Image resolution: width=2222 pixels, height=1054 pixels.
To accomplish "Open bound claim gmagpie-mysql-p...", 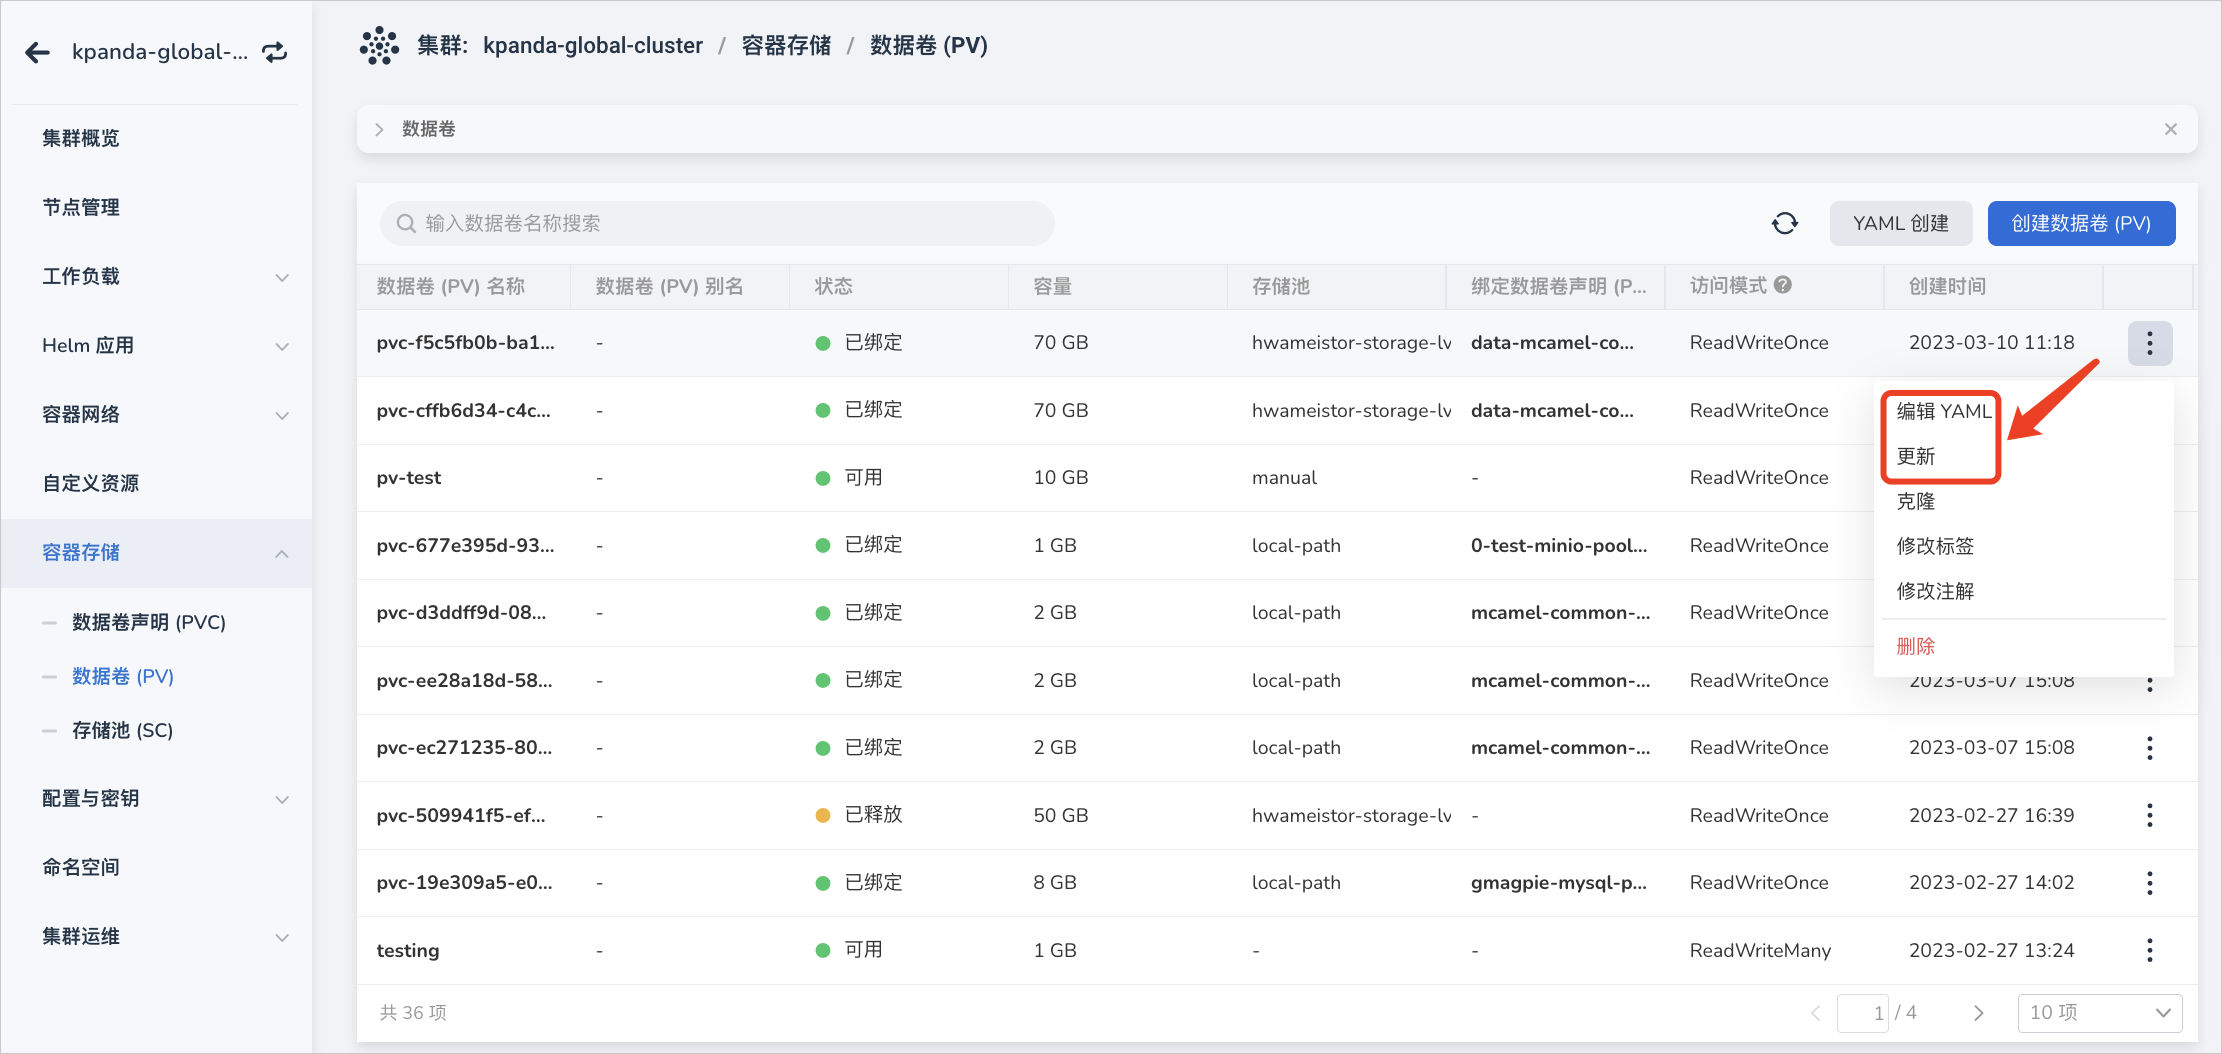I will coord(1559,883).
